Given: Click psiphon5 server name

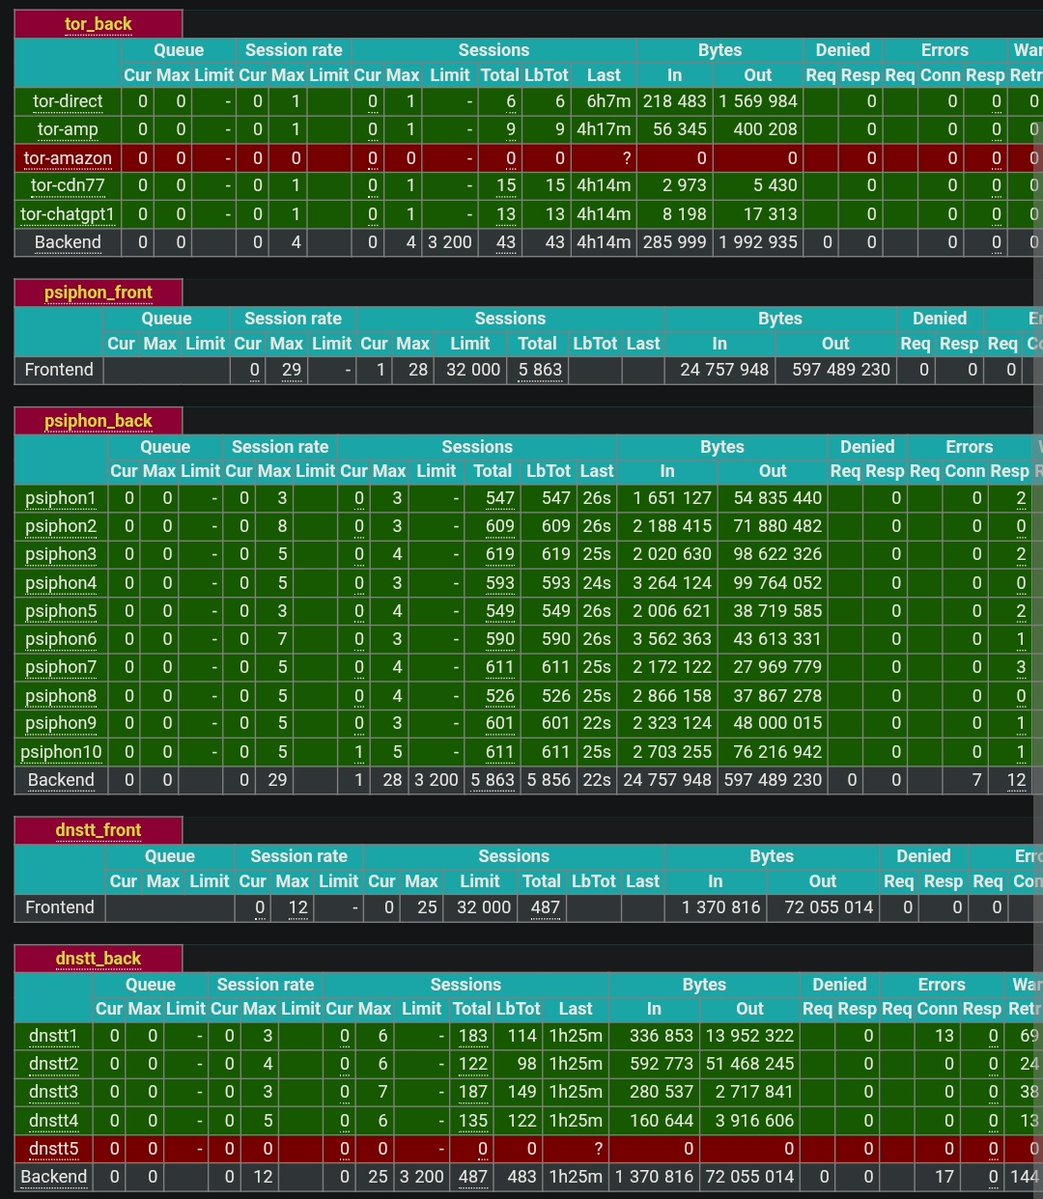Looking at the screenshot, I should point(60,611).
